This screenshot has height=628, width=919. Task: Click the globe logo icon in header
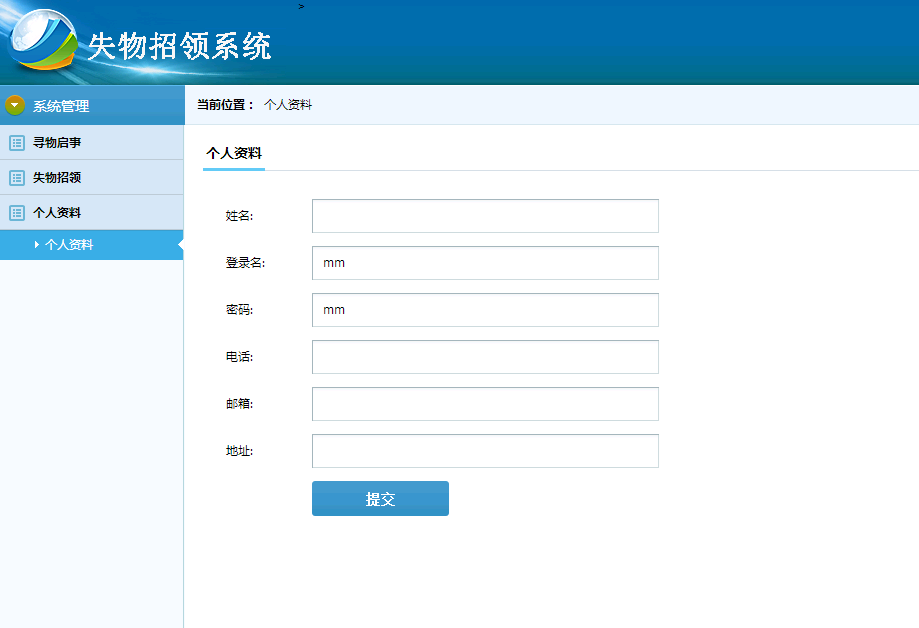click(41, 40)
